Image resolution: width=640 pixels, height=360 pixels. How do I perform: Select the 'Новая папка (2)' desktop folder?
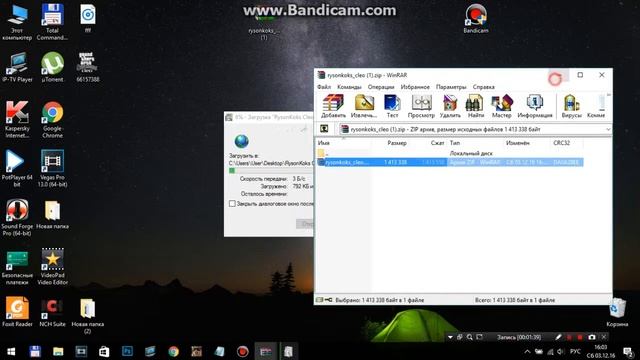tap(87, 316)
